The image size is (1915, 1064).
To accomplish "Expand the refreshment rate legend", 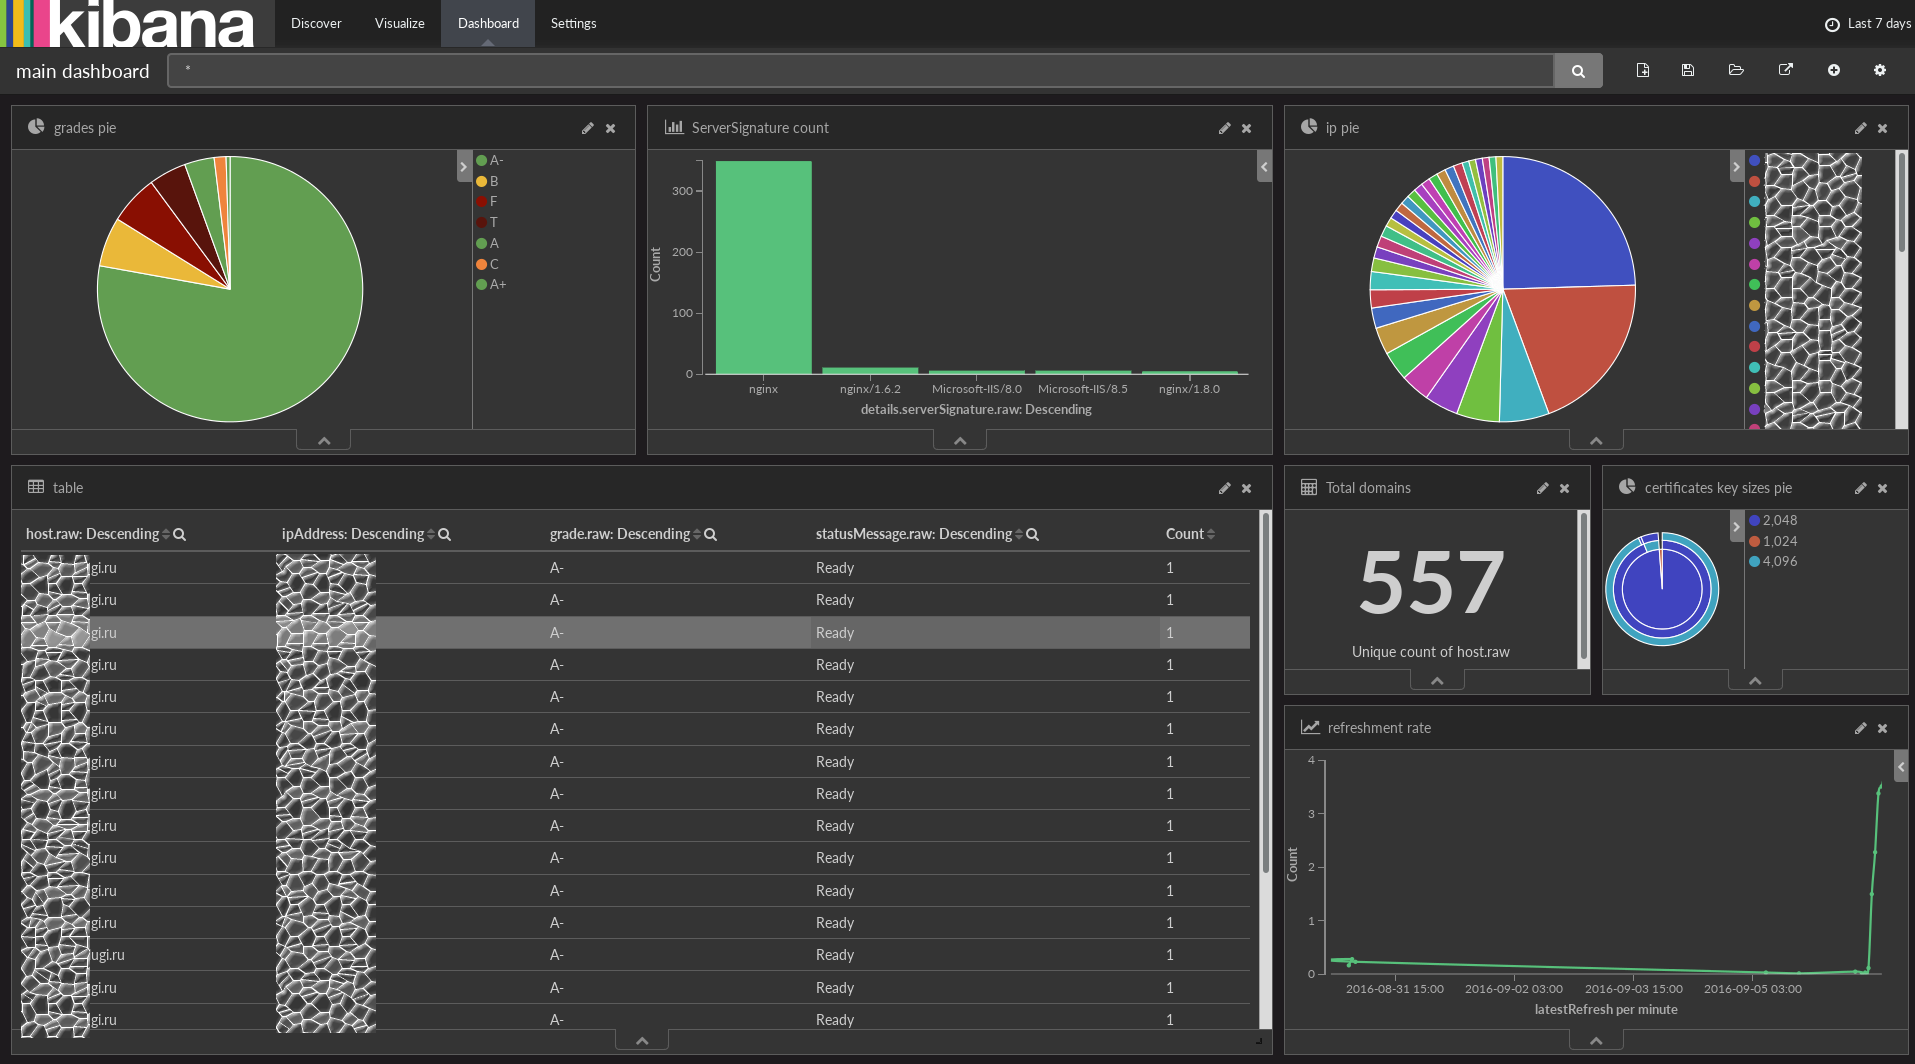I will tap(1901, 766).
